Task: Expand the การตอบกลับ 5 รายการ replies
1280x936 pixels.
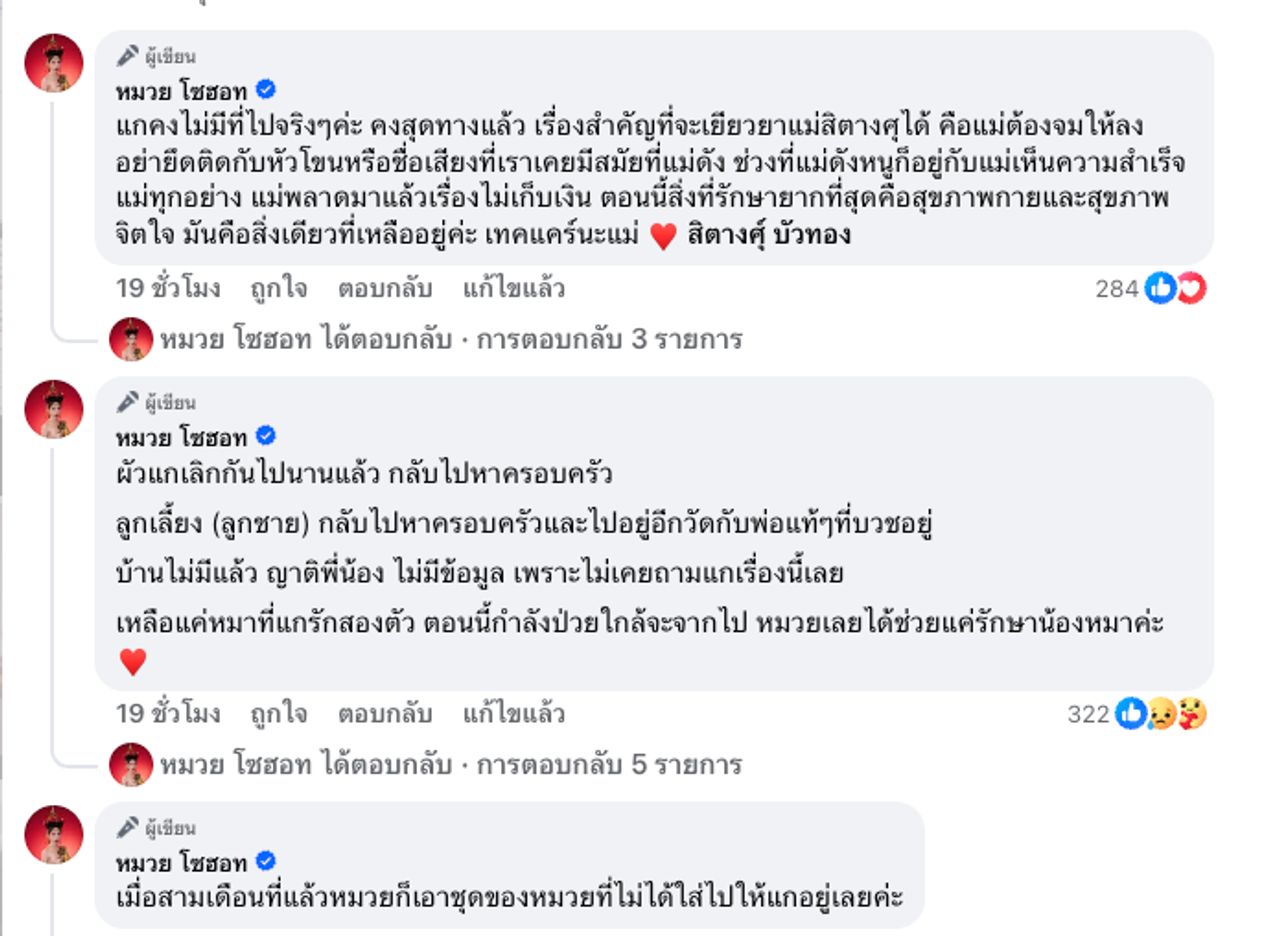Action: [609, 765]
